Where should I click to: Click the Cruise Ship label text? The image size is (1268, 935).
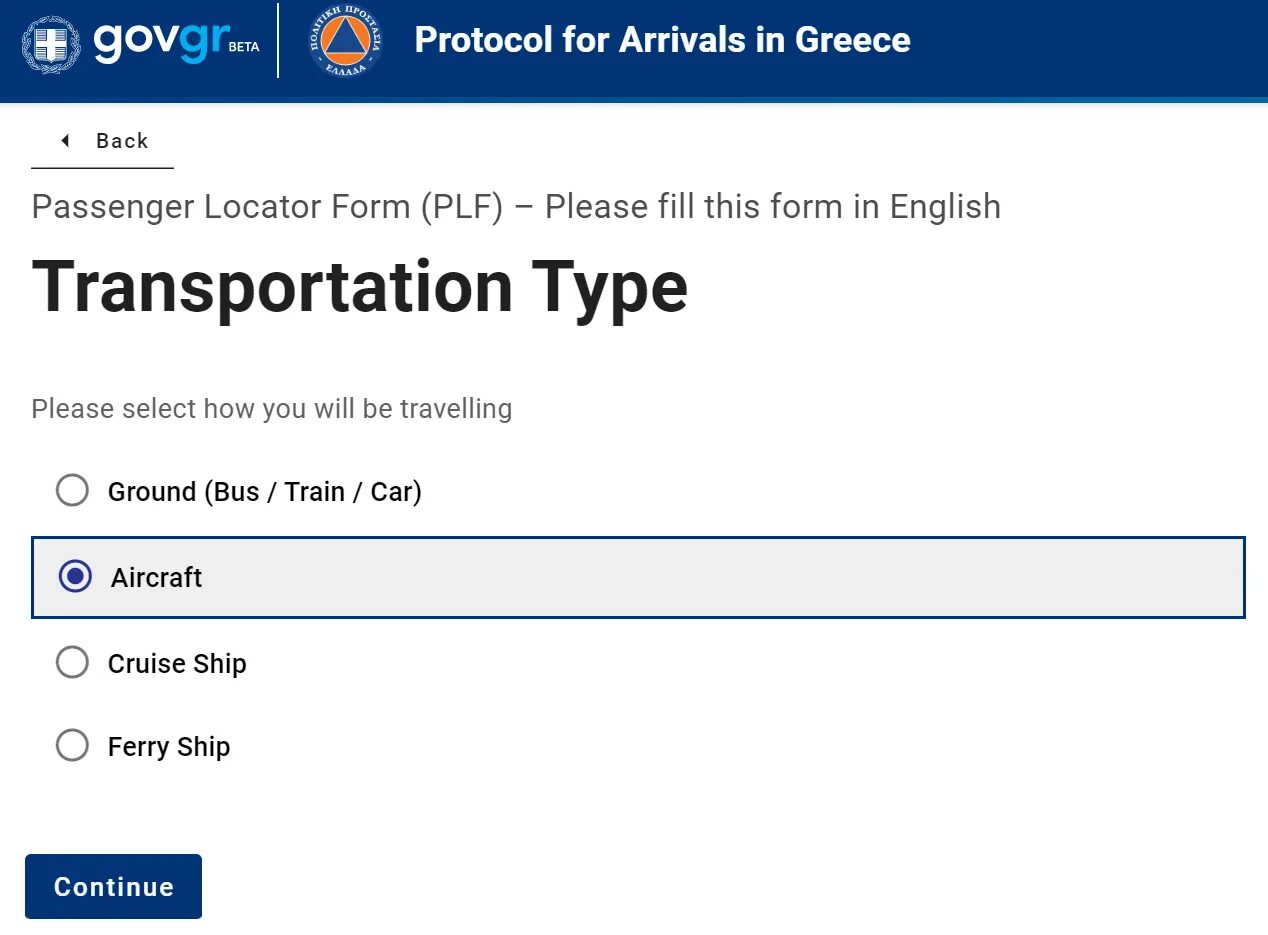click(177, 664)
